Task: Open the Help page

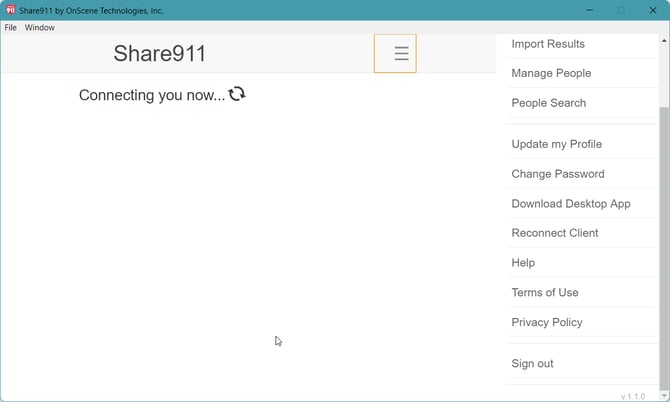Action: point(523,263)
